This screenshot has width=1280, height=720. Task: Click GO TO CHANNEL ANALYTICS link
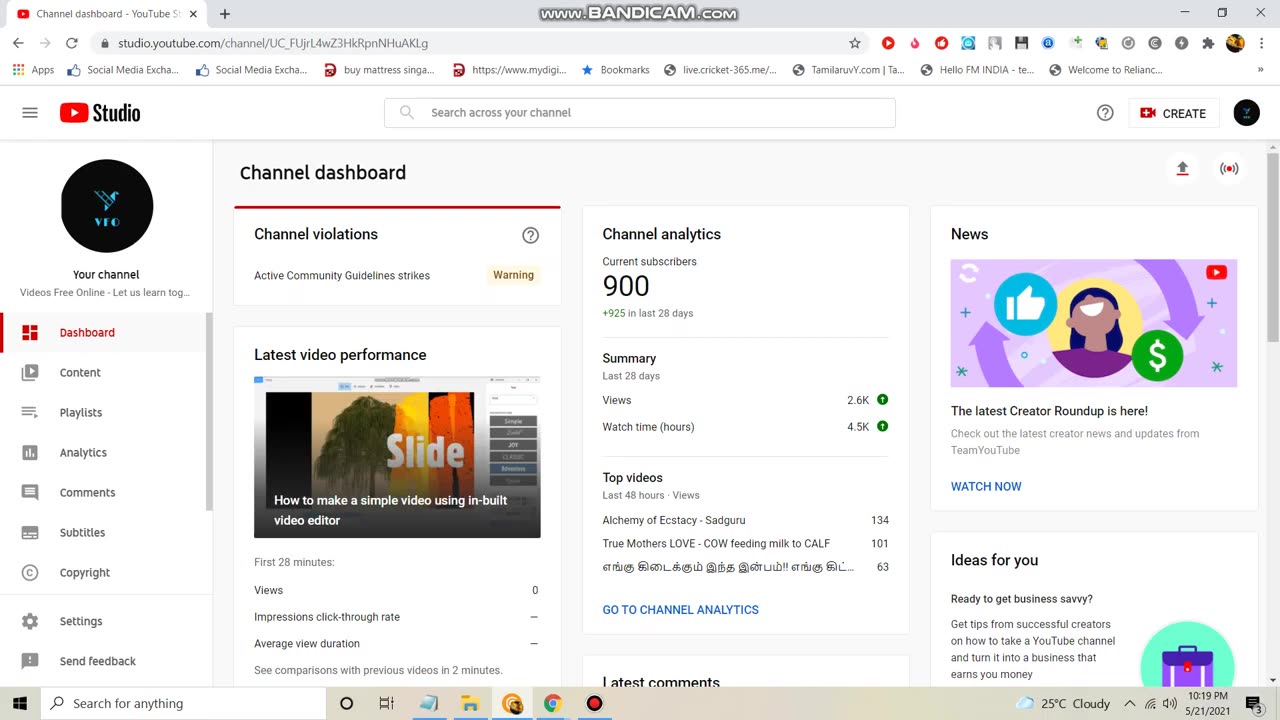pos(680,610)
